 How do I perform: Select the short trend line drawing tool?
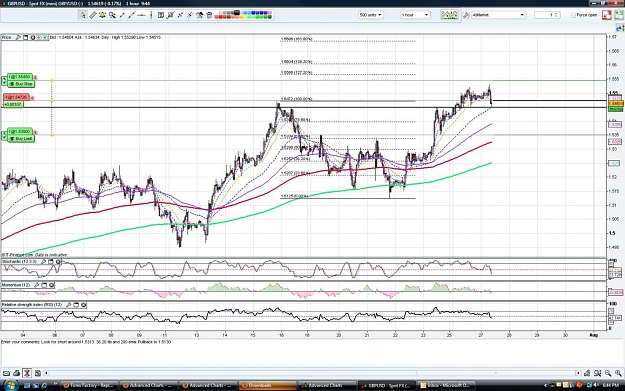pyautogui.click(x=122, y=15)
